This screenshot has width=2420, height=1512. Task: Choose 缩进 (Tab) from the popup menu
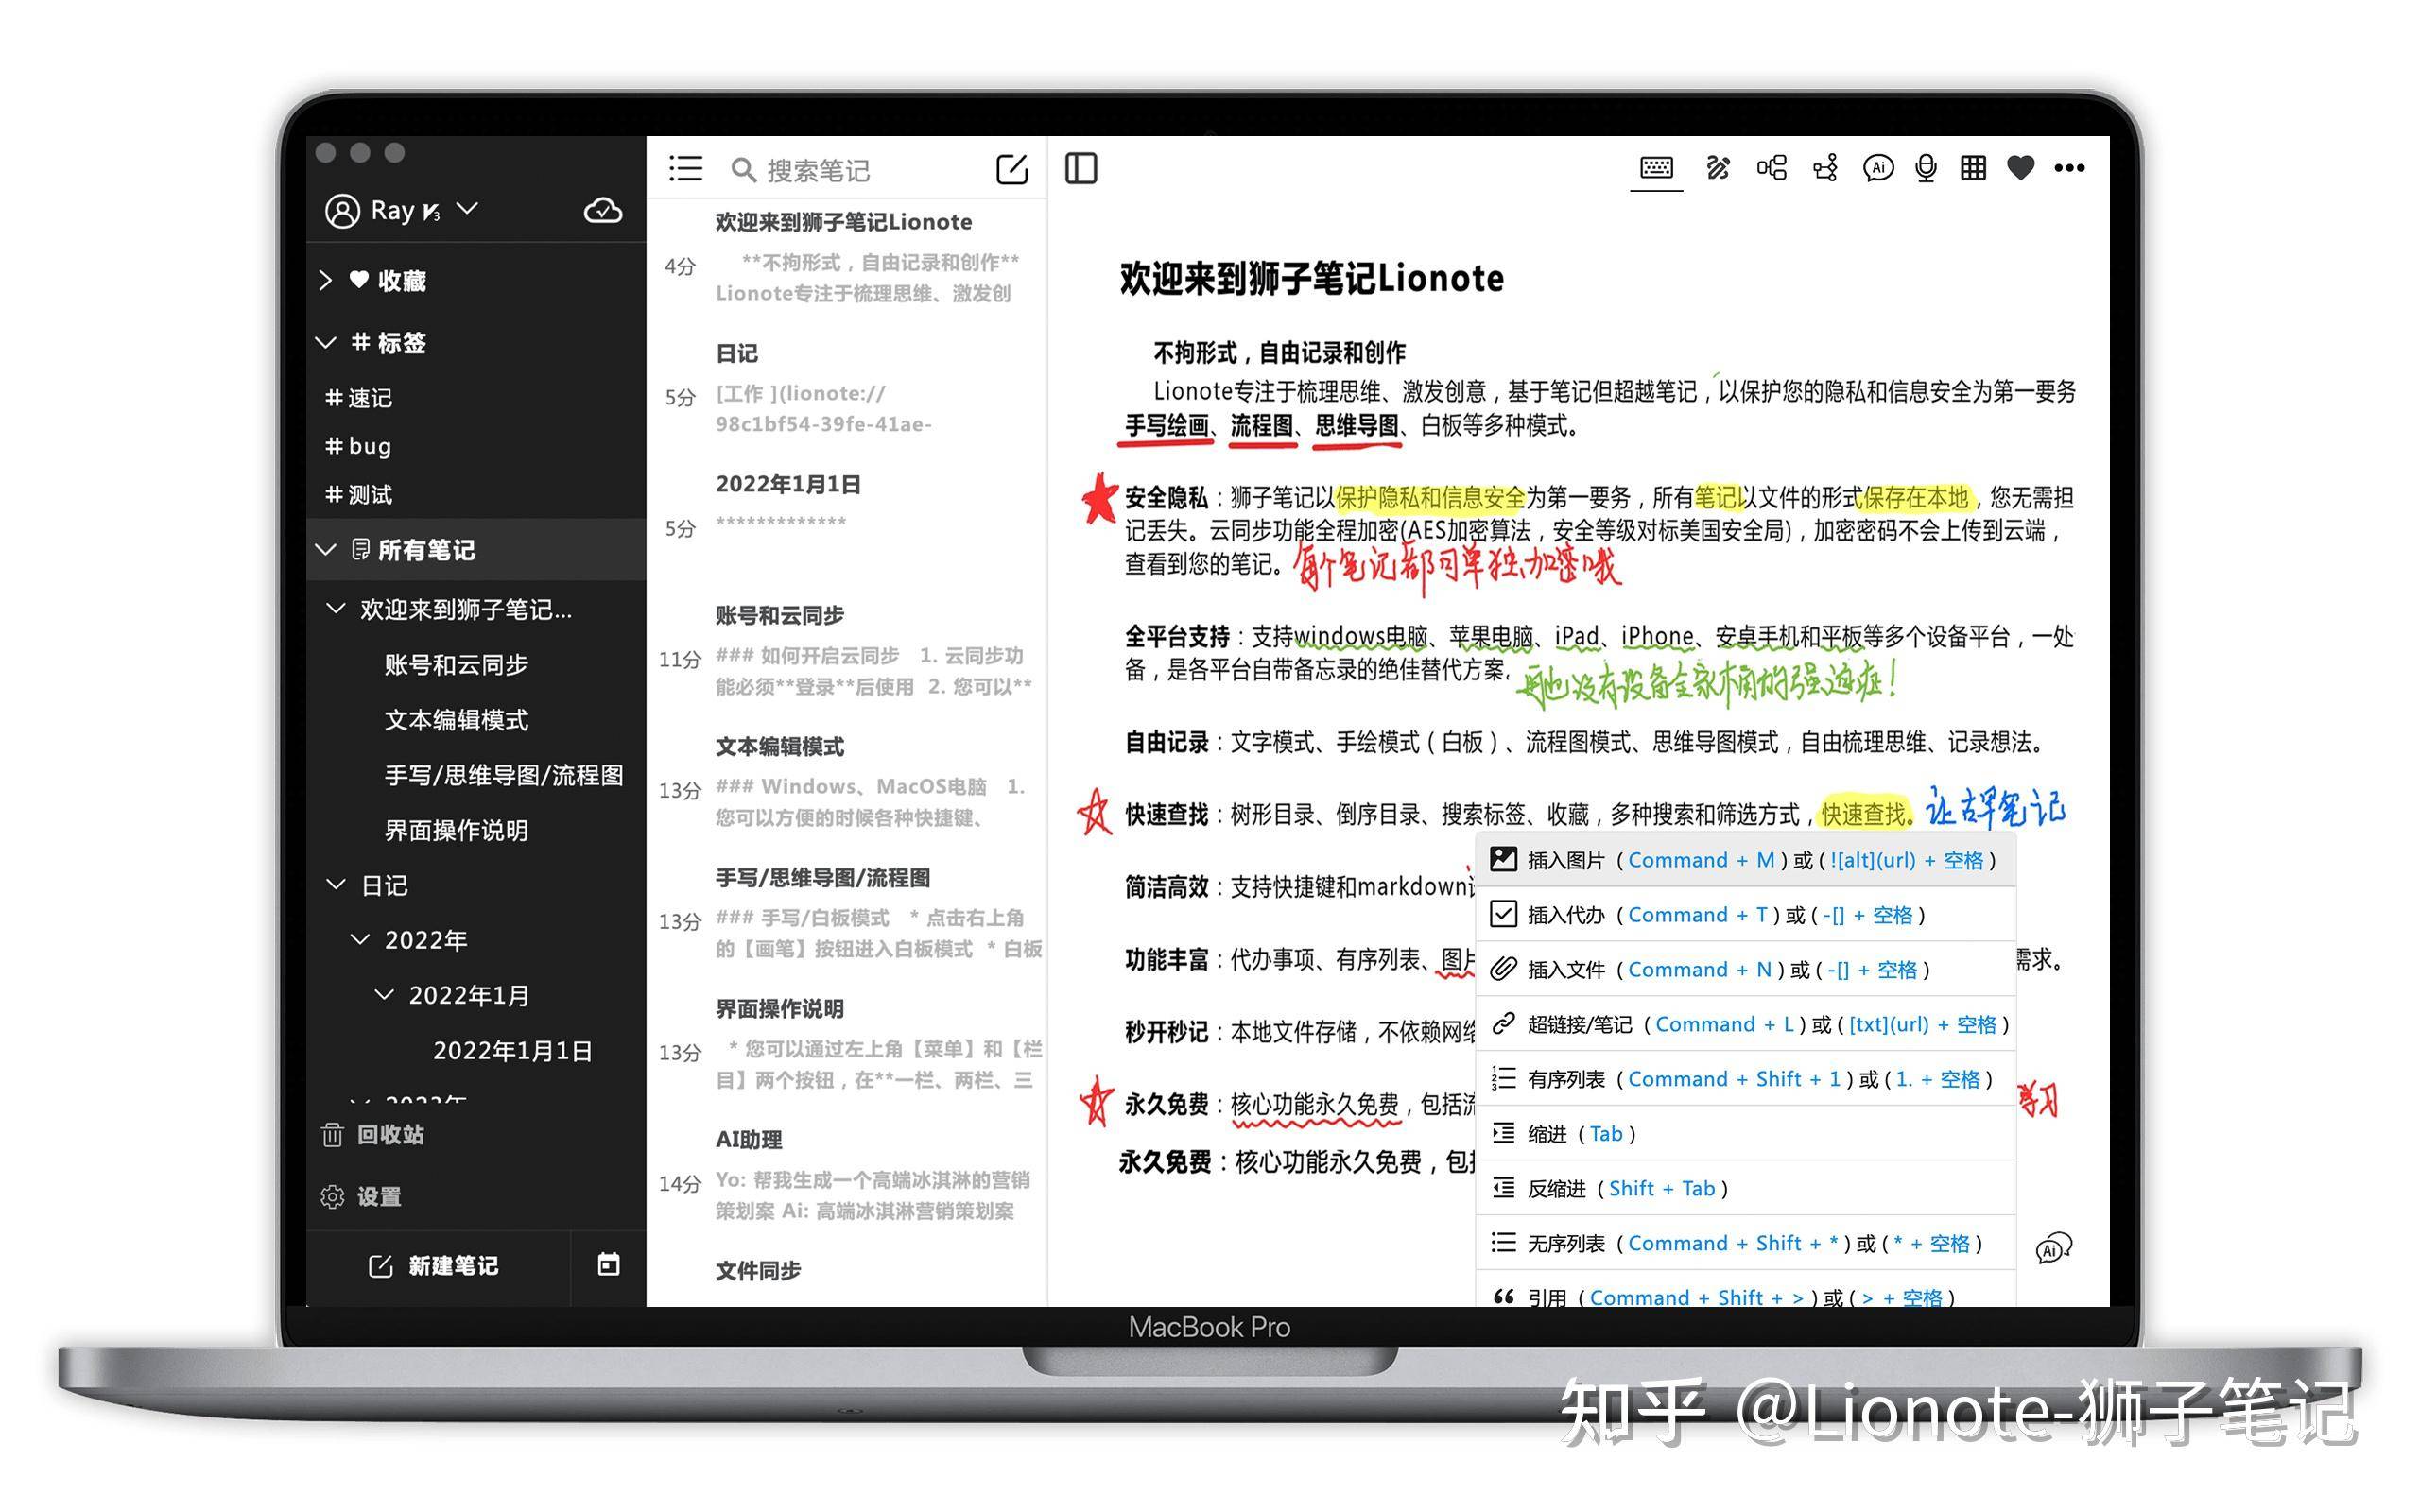tap(1745, 1133)
